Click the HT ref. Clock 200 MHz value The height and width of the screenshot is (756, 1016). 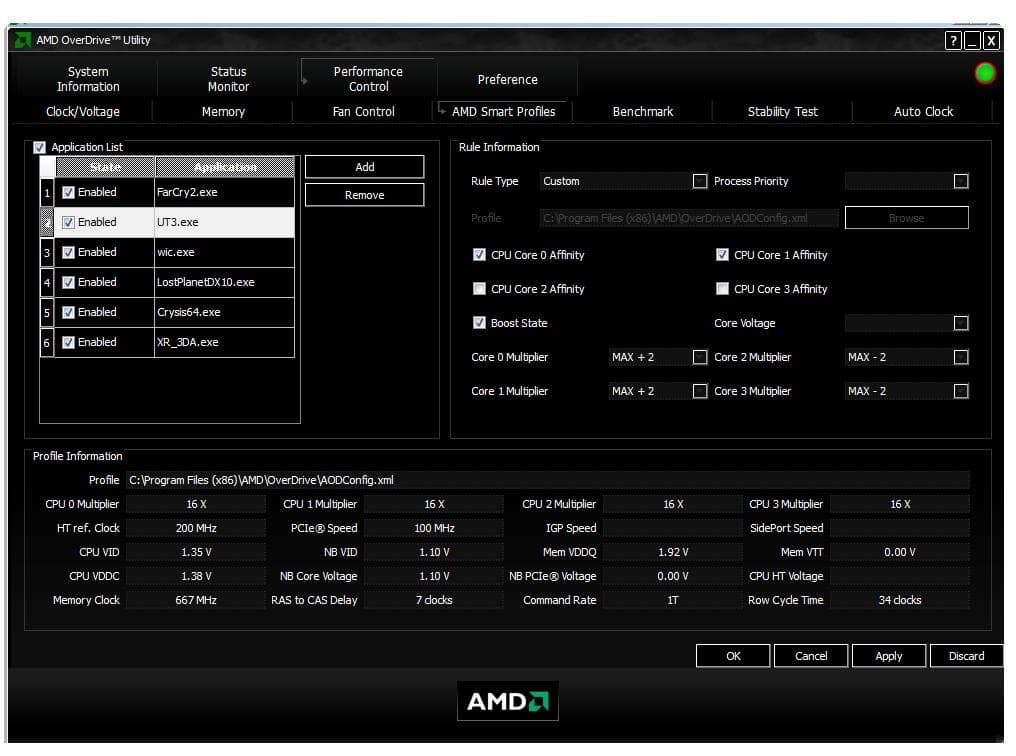(196, 528)
